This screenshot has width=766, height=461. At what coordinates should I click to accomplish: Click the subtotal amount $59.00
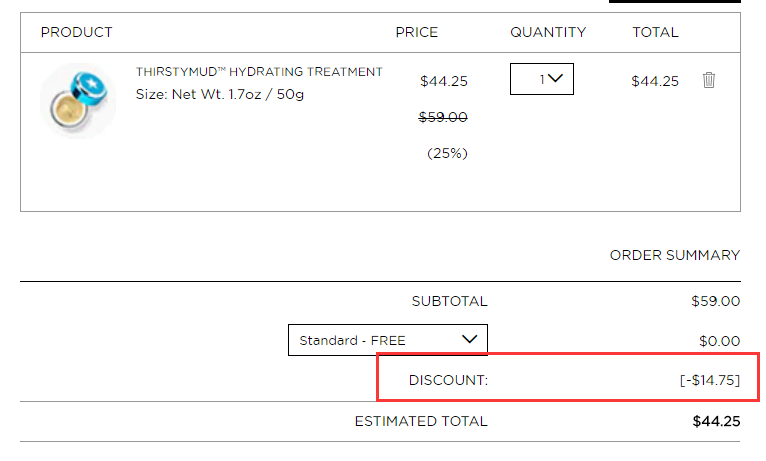pos(716,301)
